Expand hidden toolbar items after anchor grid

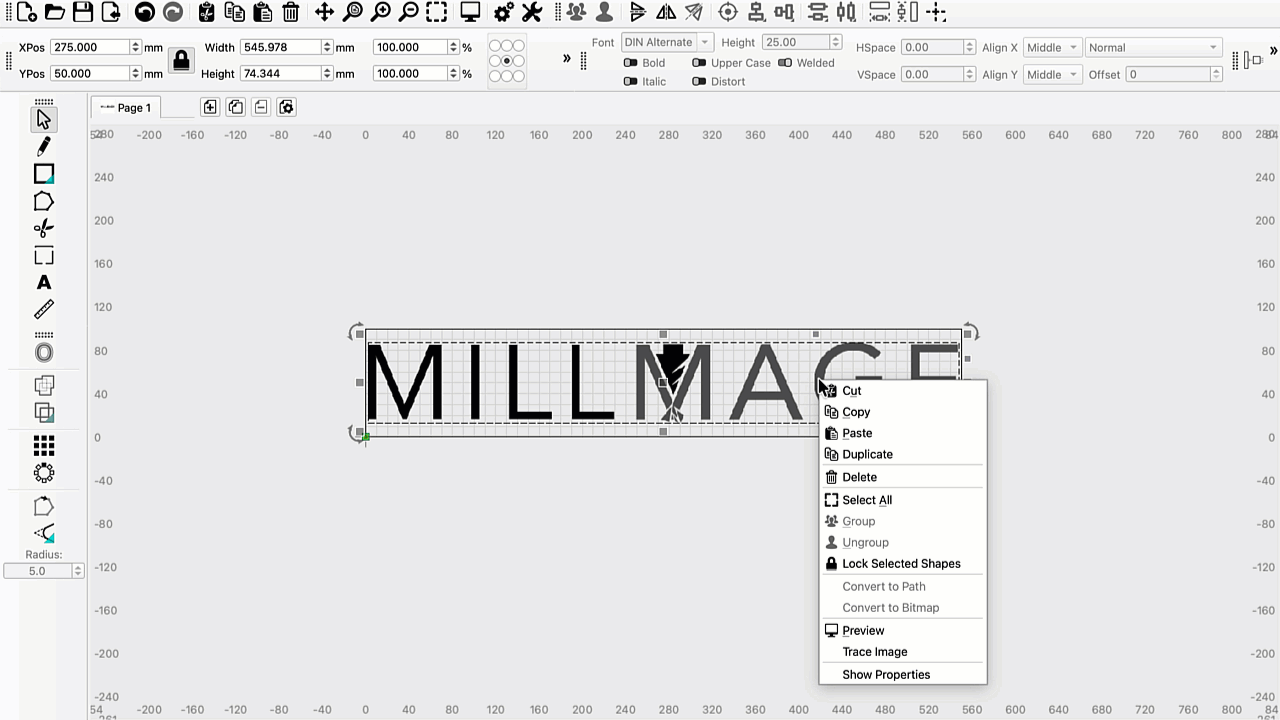[x=567, y=58]
